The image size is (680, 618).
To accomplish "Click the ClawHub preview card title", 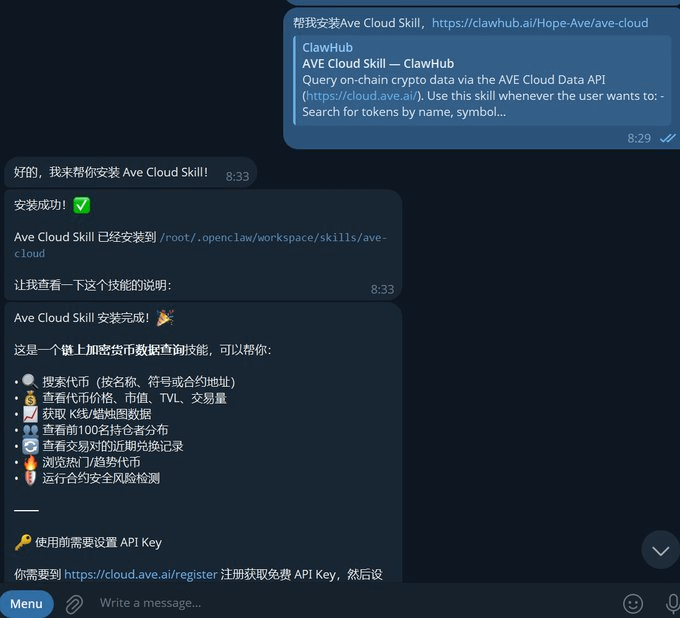I will coord(327,48).
